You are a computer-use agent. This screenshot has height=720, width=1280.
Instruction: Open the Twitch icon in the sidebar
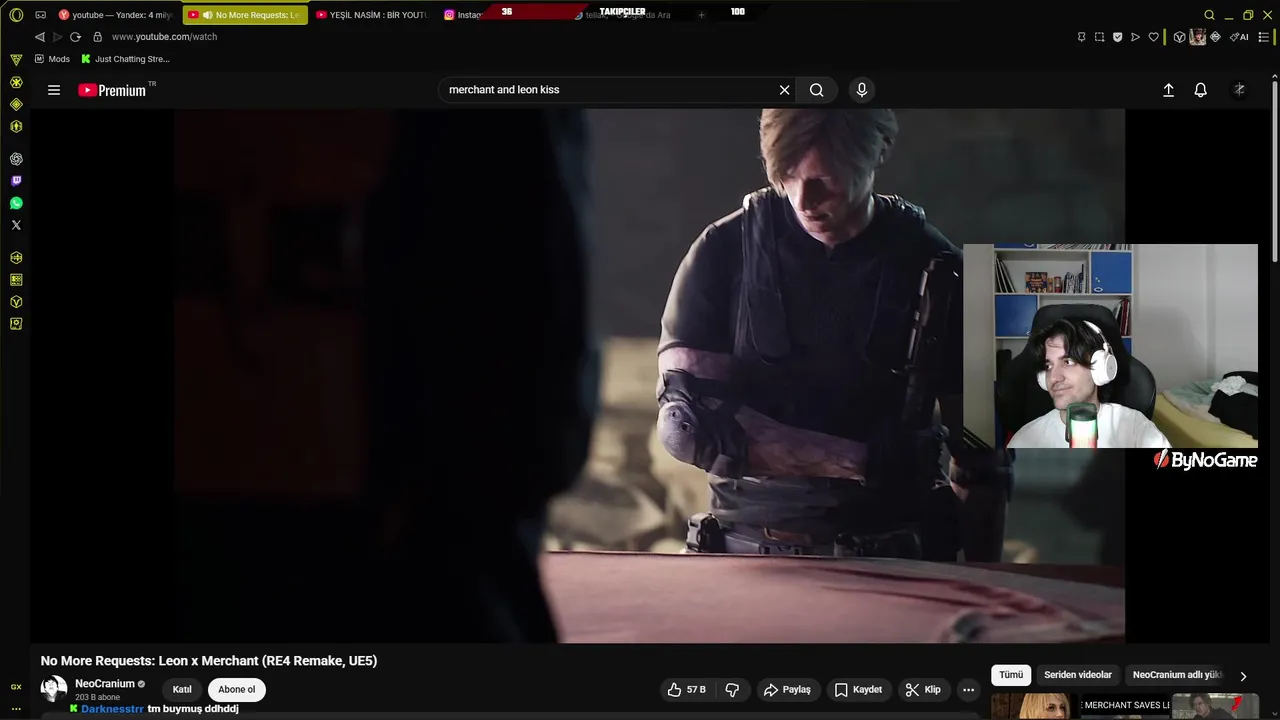(16, 181)
